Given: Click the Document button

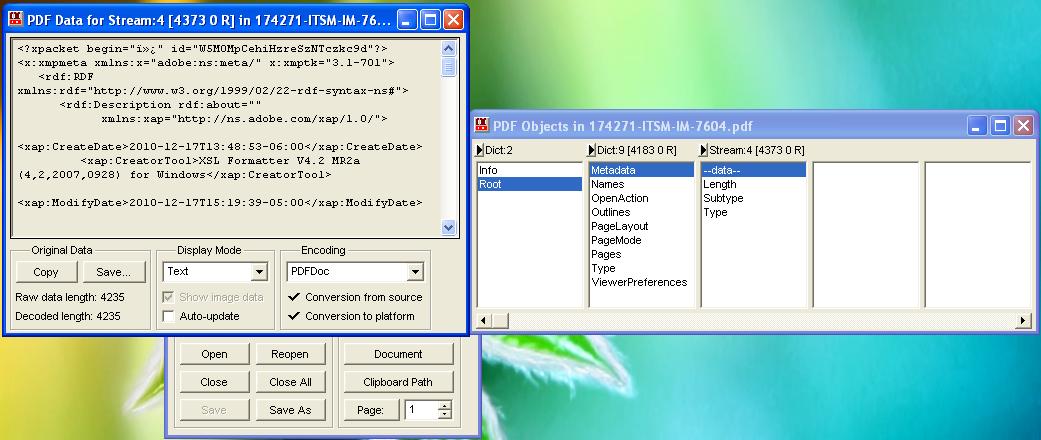Looking at the screenshot, I should tap(398, 354).
